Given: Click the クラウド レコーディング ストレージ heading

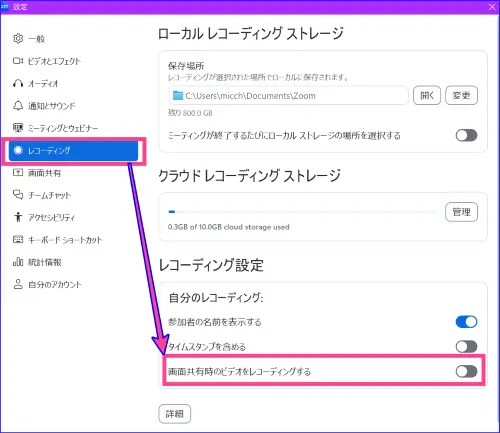Looking at the screenshot, I should coord(249,176).
